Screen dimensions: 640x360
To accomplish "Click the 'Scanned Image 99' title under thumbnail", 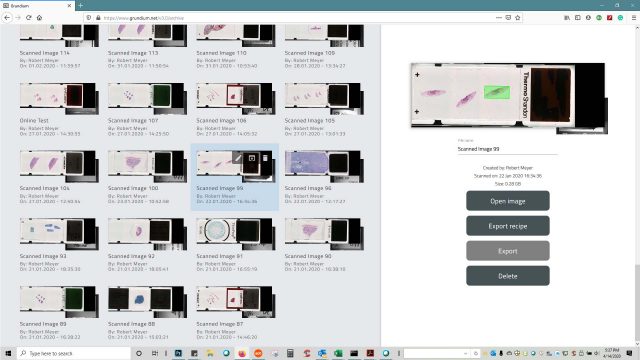I will click(220, 188).
